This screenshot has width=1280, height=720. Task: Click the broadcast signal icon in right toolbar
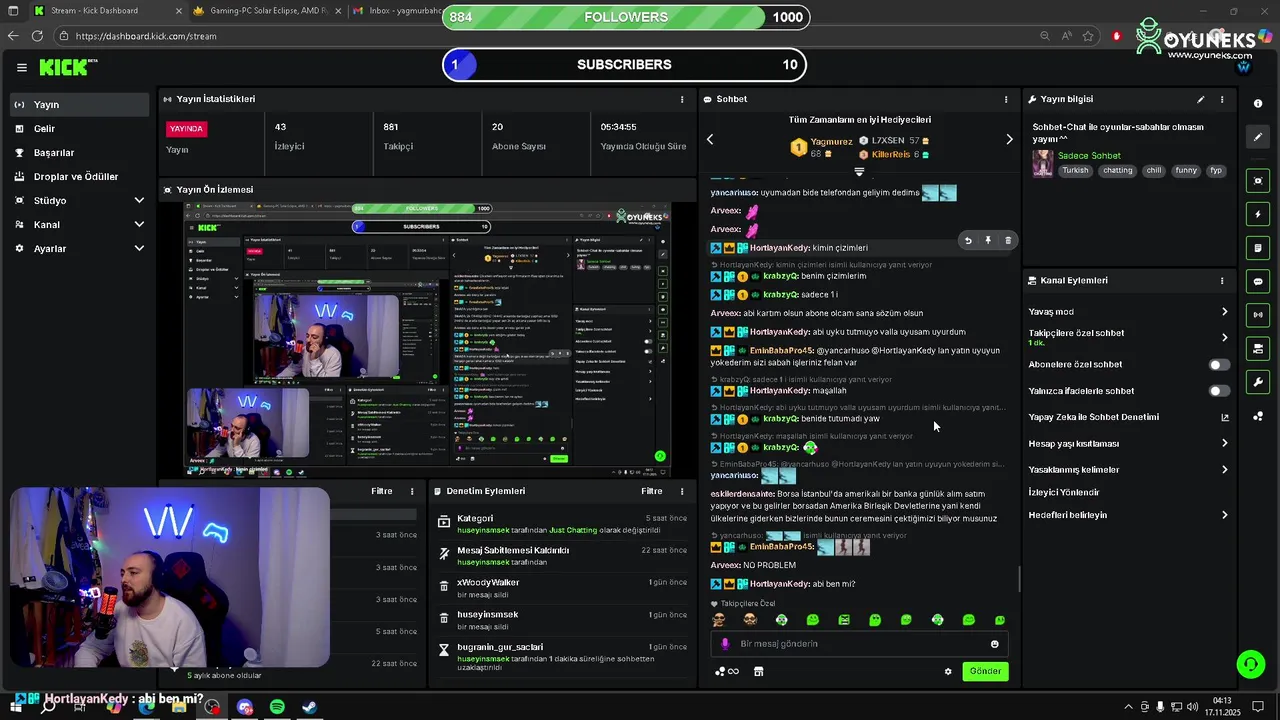(x=1258, y=315)
